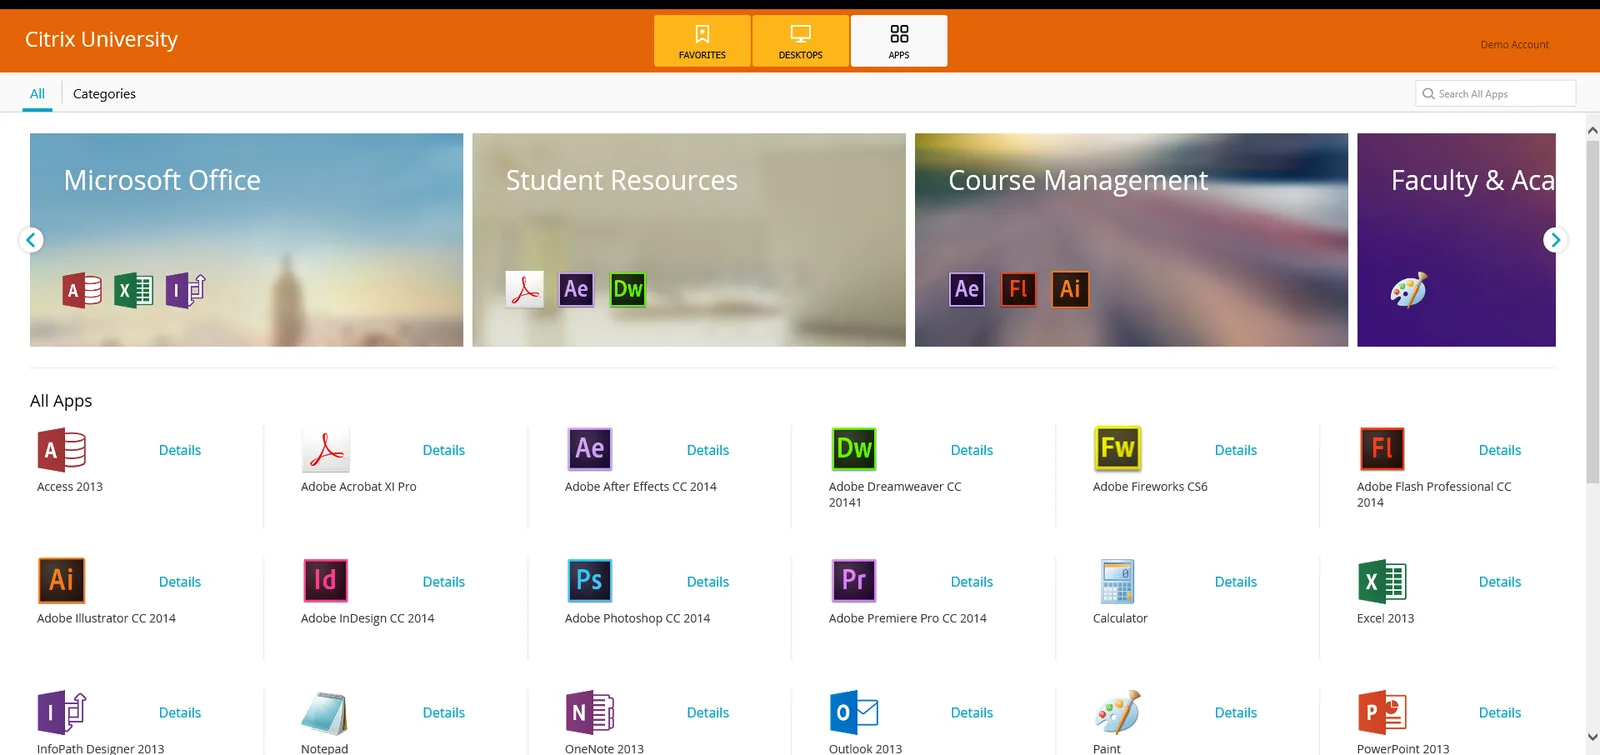Open the PowerPoint 2013 icon

pos(1382,712)
